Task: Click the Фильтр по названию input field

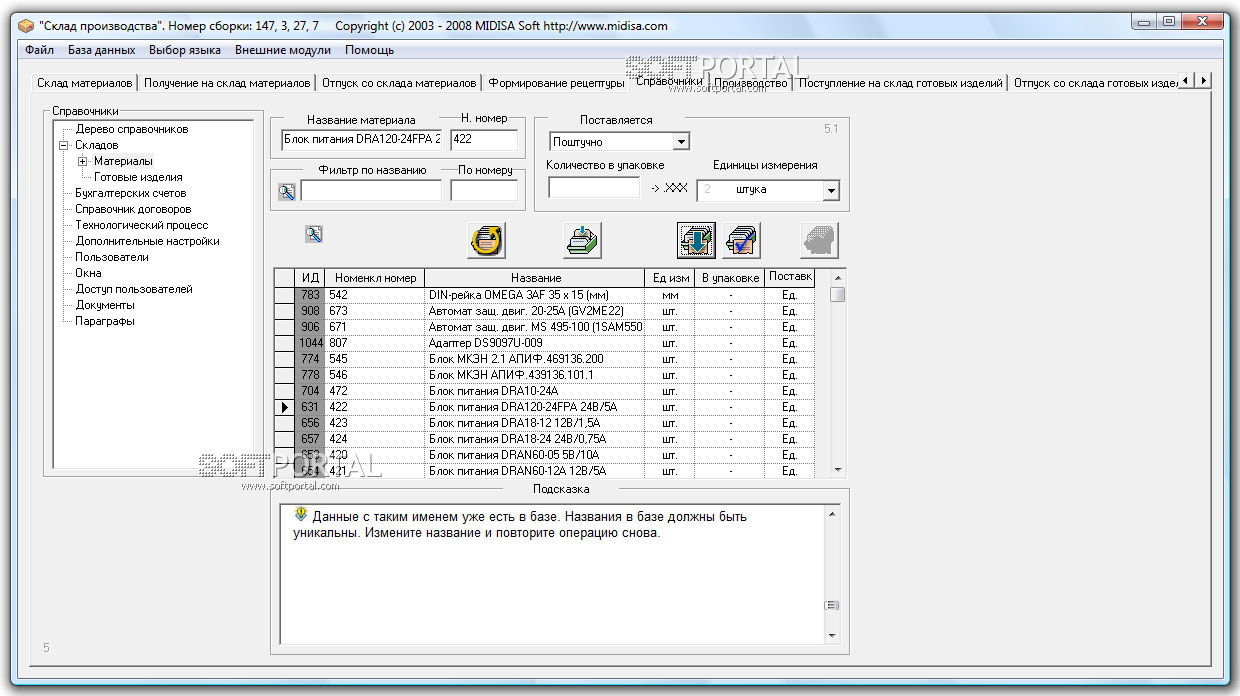Action: click(371, 190)
